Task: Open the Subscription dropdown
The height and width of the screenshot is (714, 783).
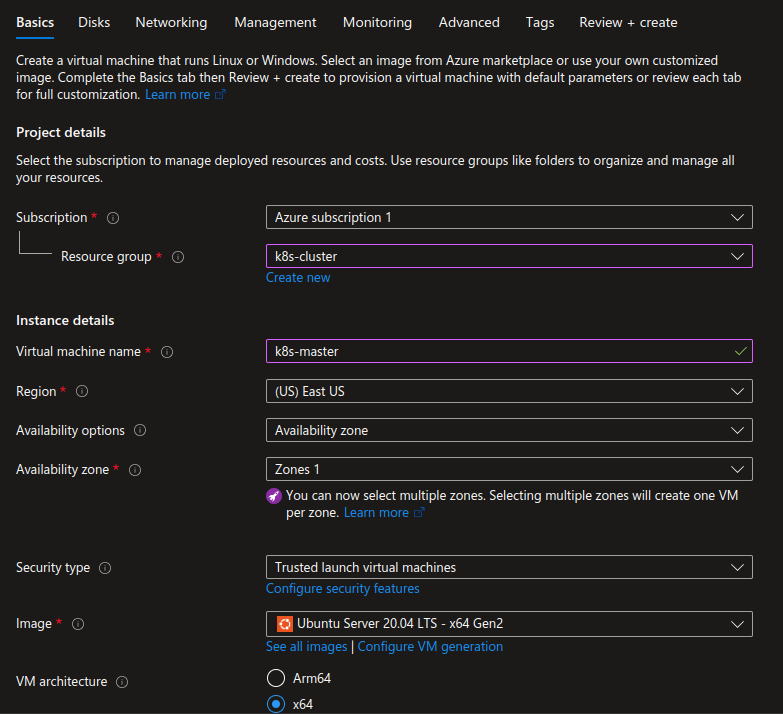Action: pyautogui.click(x=509, y=217)
